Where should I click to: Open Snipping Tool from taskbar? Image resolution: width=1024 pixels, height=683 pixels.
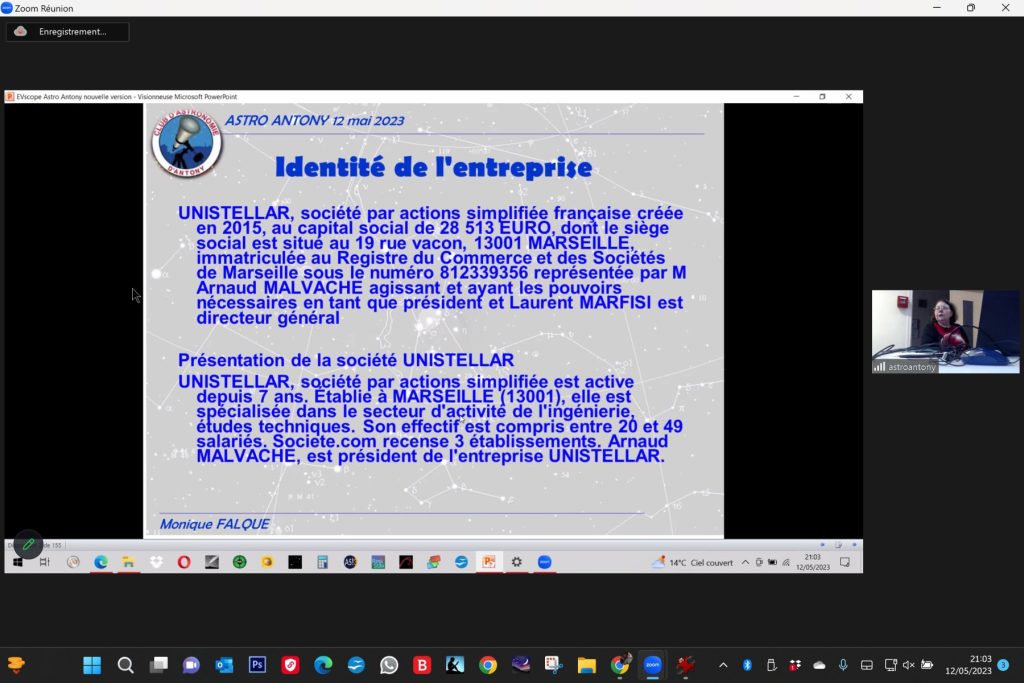(554, 665)
